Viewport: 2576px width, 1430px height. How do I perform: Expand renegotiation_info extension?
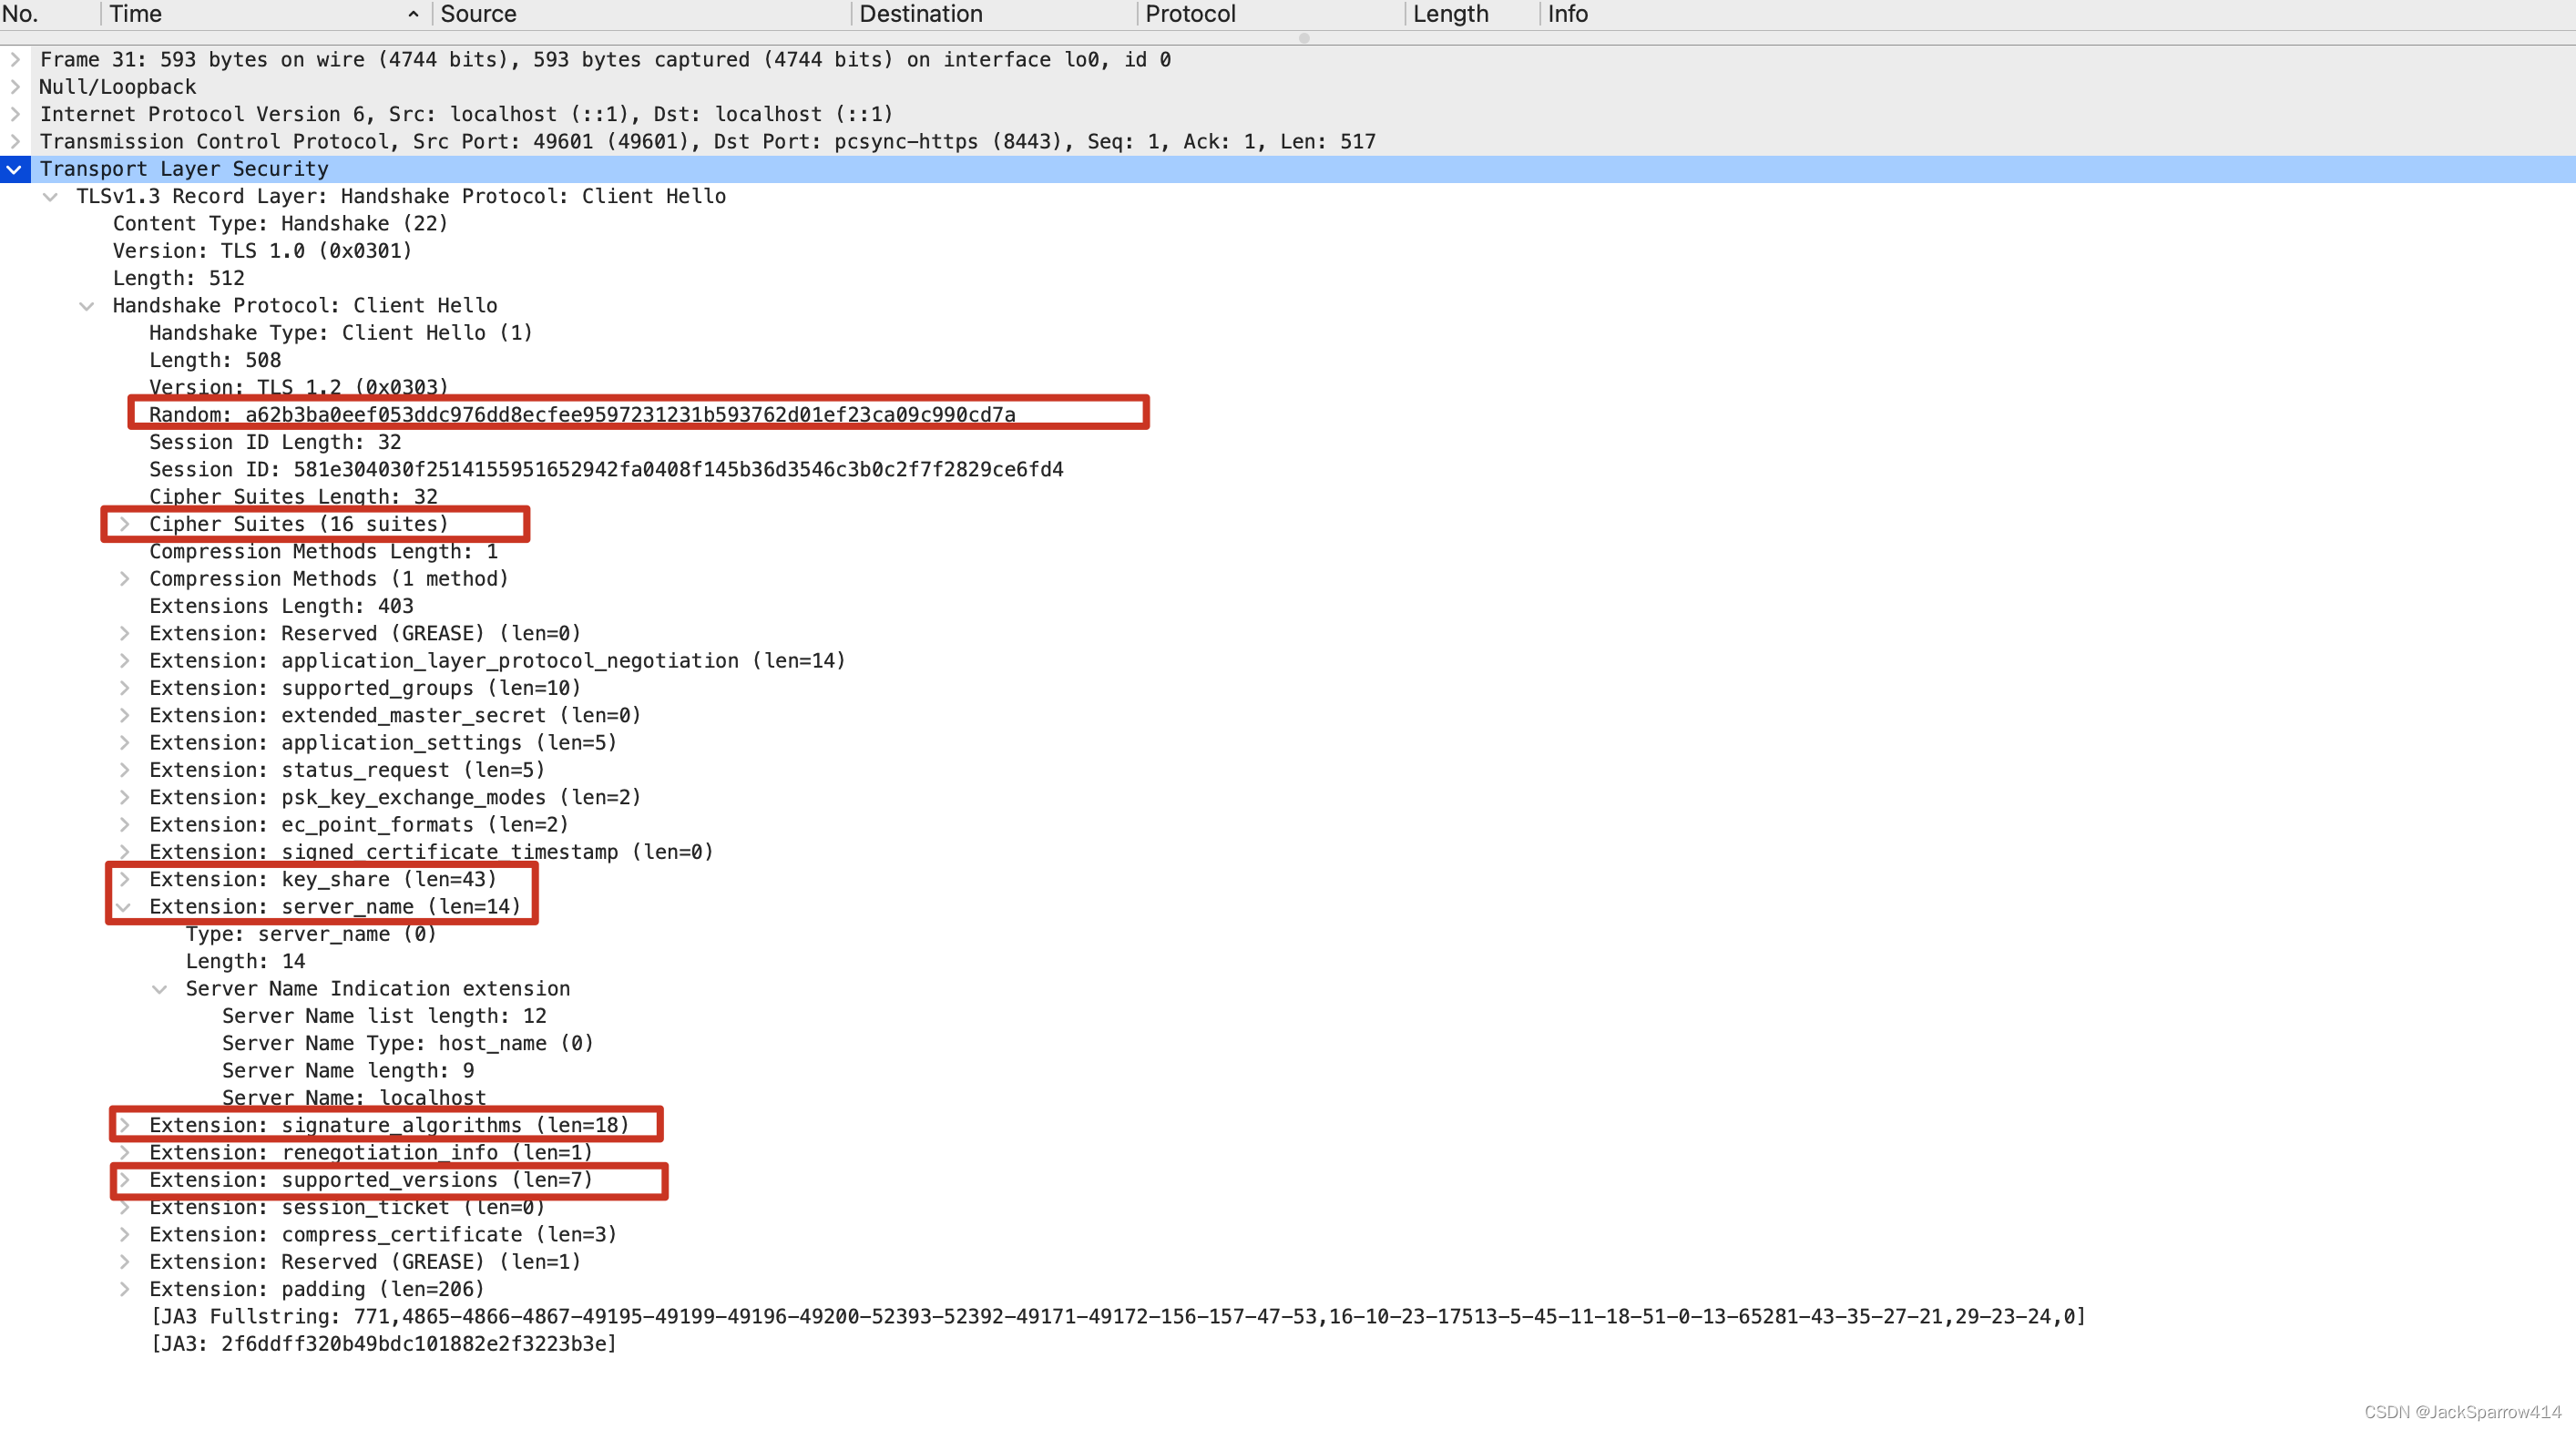[124, 1153]
